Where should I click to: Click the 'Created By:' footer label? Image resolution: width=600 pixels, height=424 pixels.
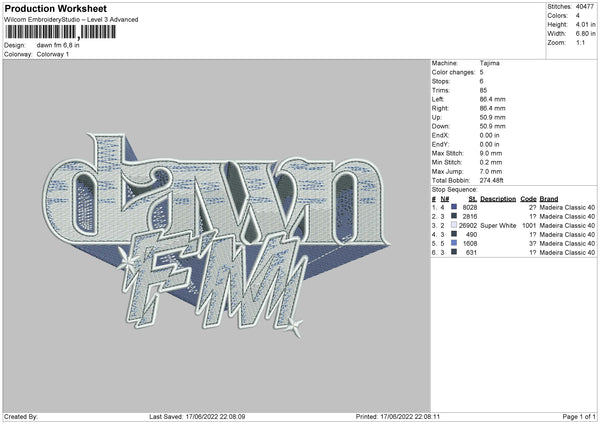tap(21, 416)
